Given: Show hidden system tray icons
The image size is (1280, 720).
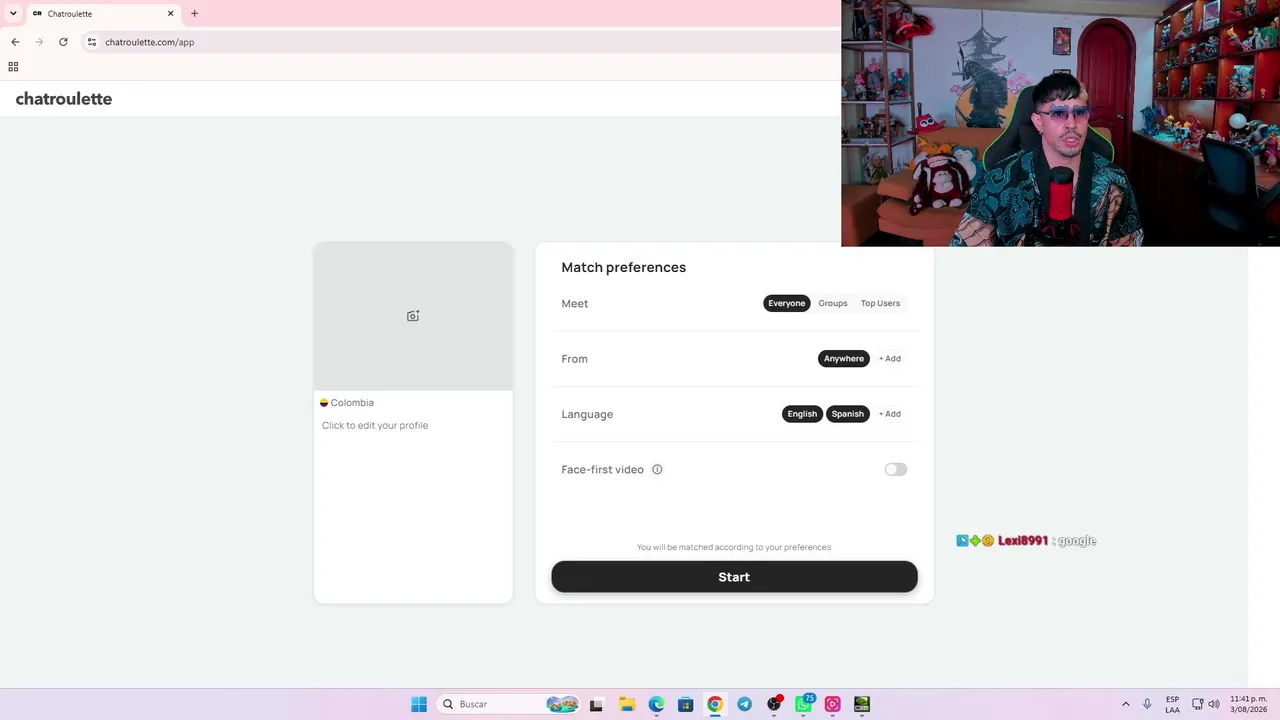Looking at the screenshot, I should tap(1126, 704).
